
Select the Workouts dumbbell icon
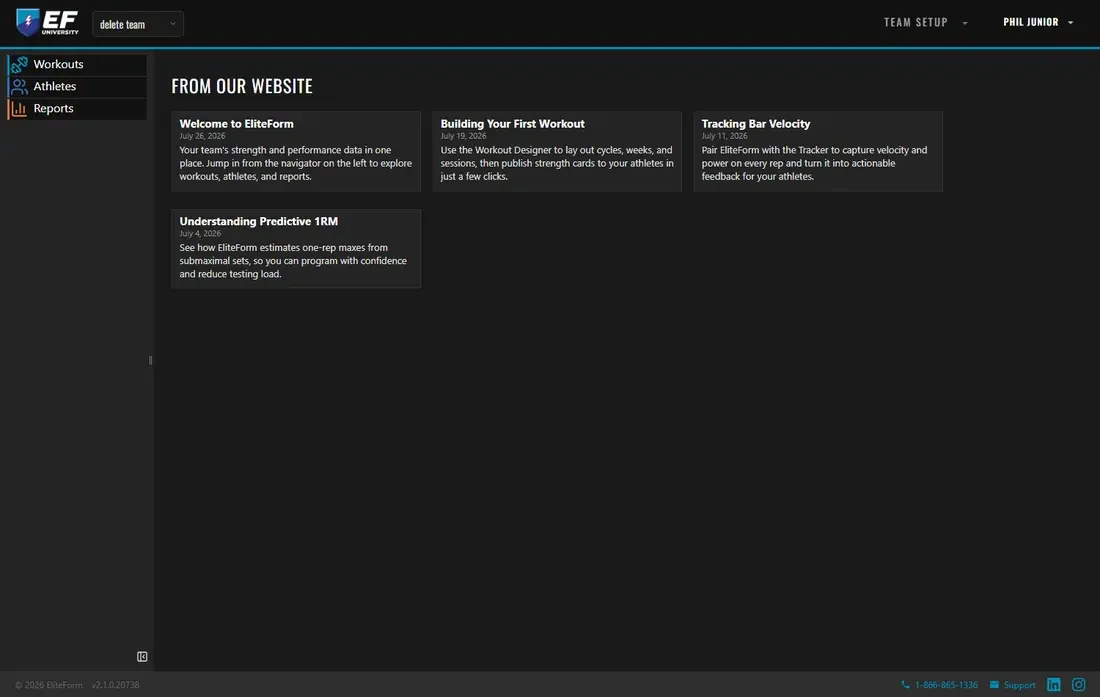[19, 65]
